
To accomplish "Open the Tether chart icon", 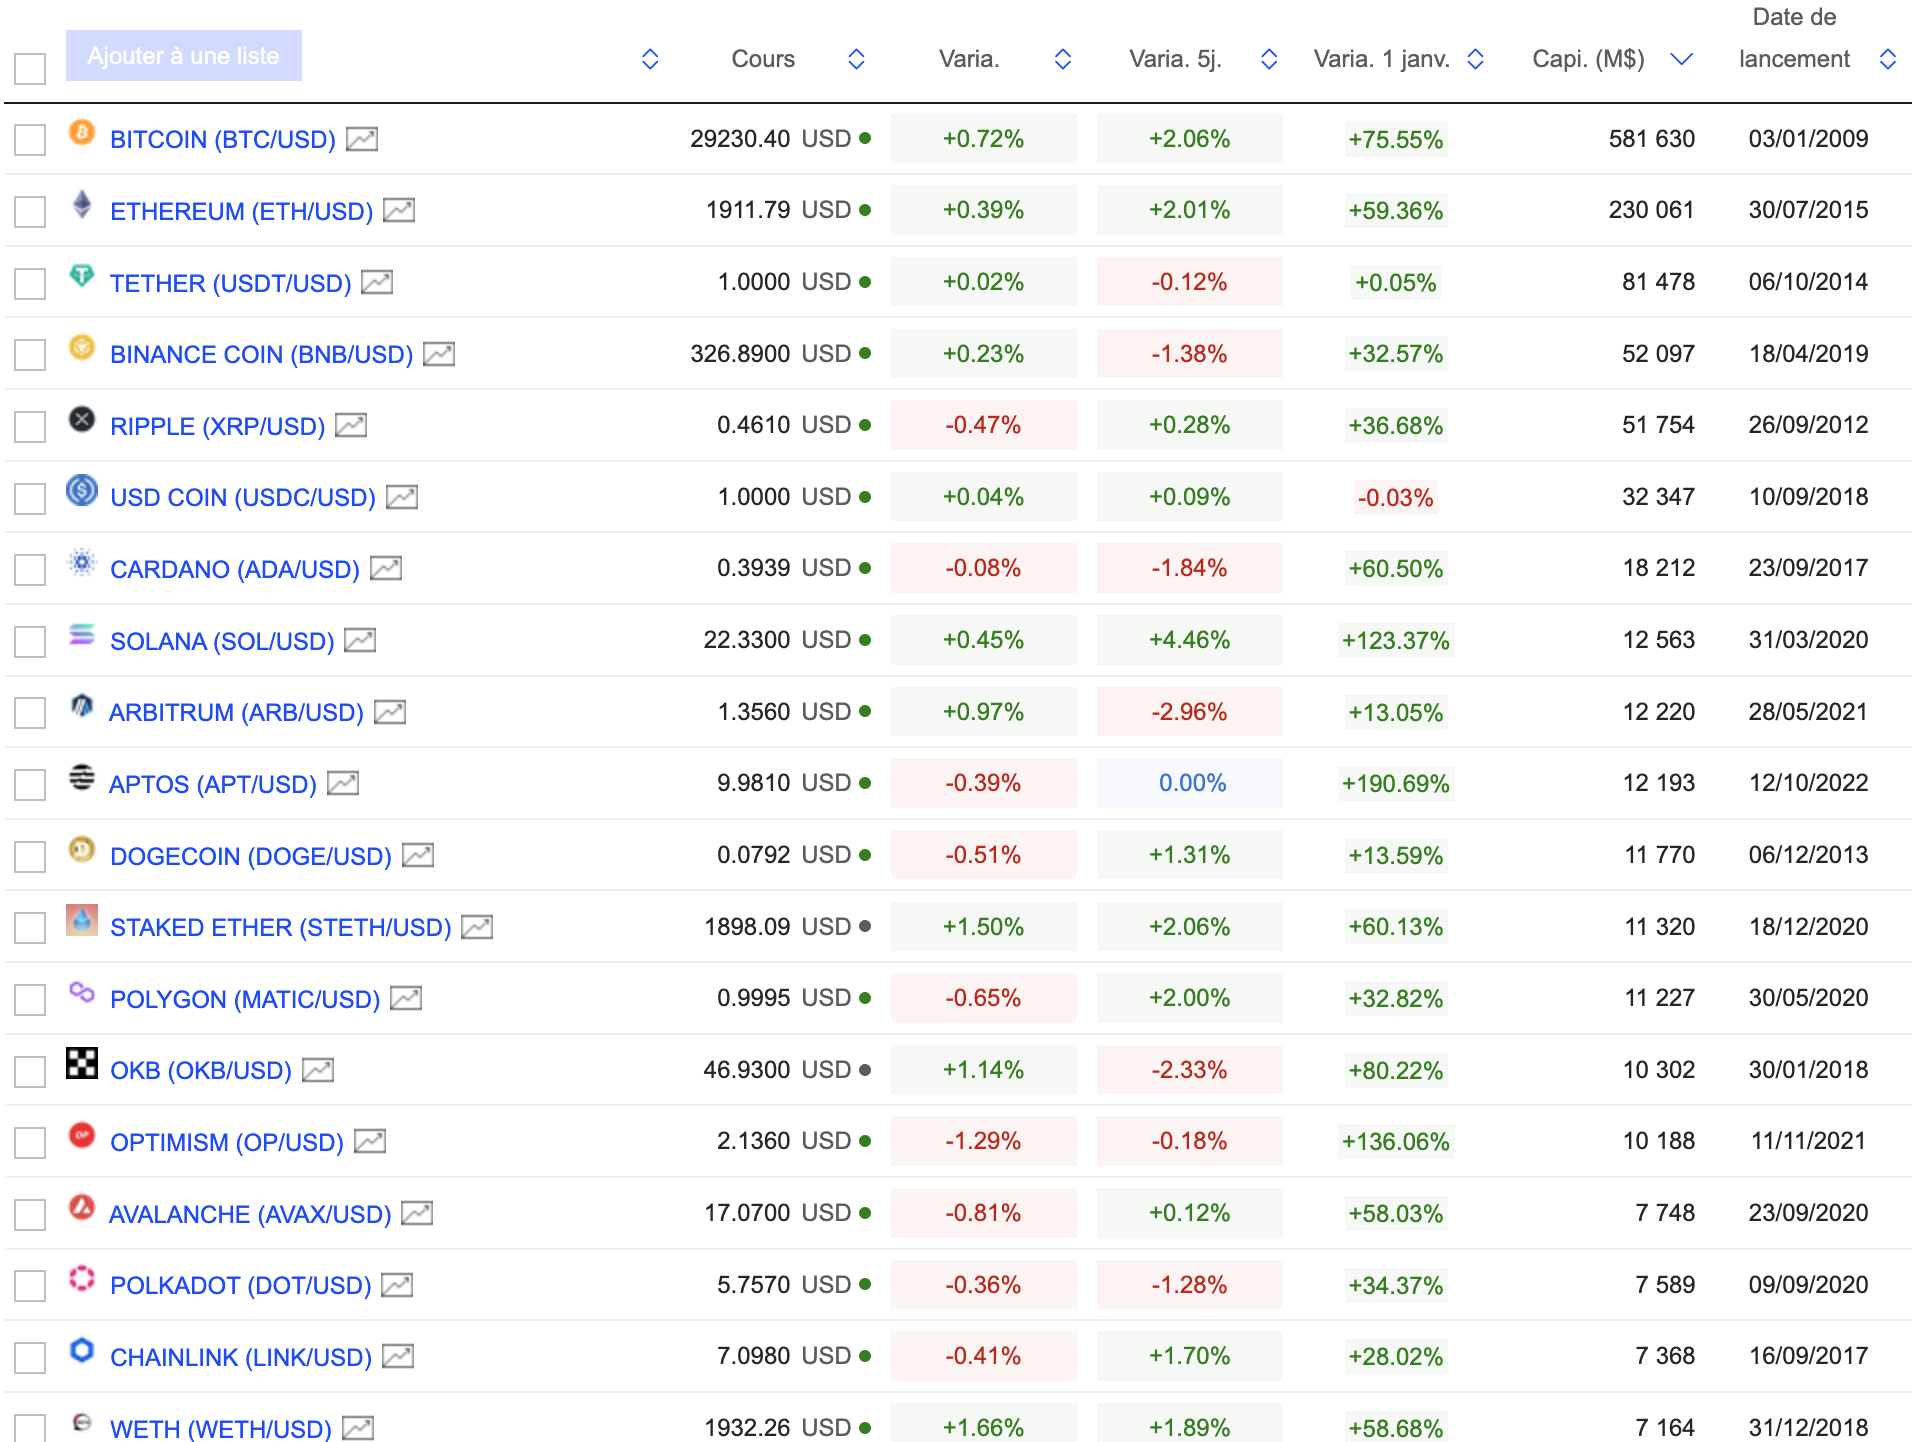I will [x=377, y=282].
